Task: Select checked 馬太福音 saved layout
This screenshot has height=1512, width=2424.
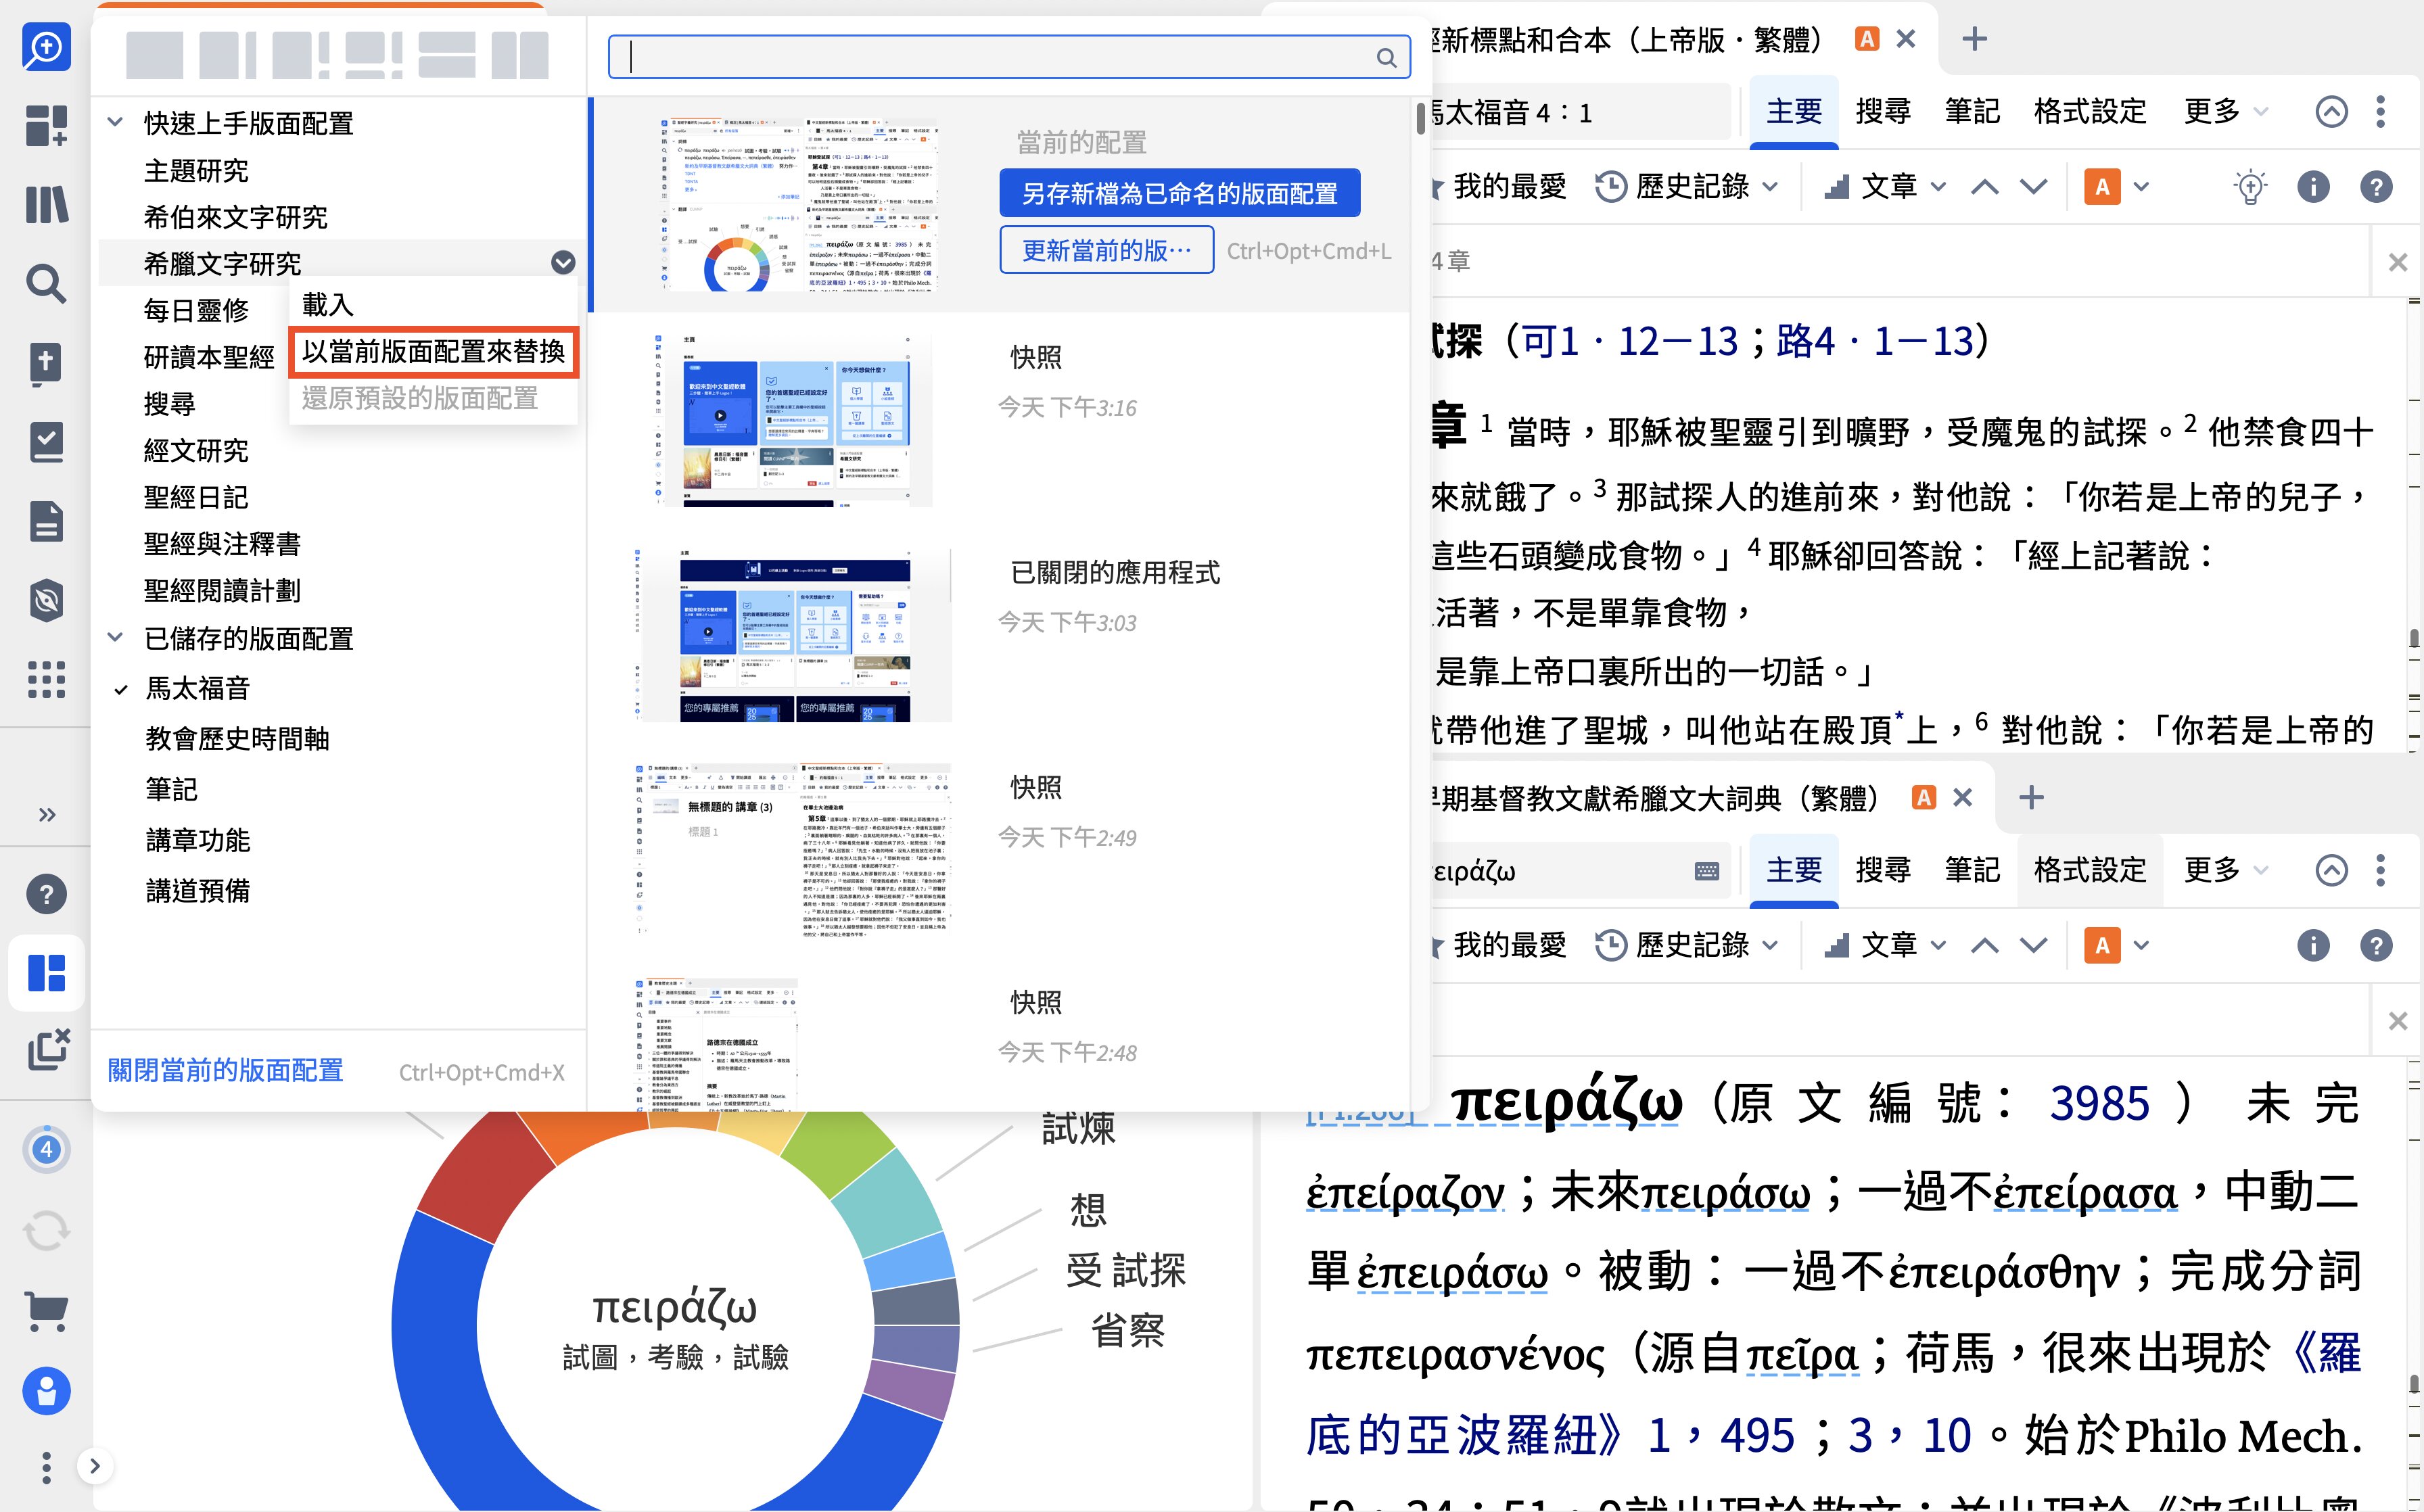Action: coord(197,688)
